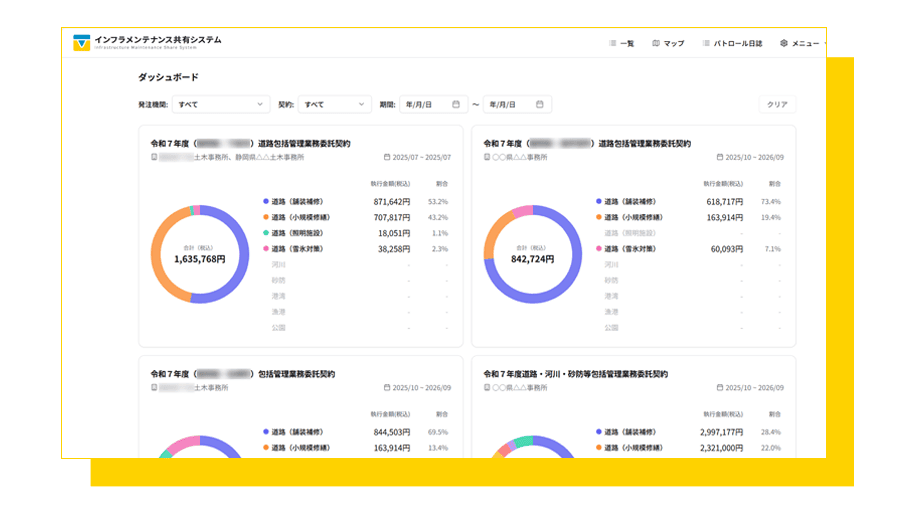Click the donut chart totaling 1,635,768円
916x515 pixels.
point(200,254)
